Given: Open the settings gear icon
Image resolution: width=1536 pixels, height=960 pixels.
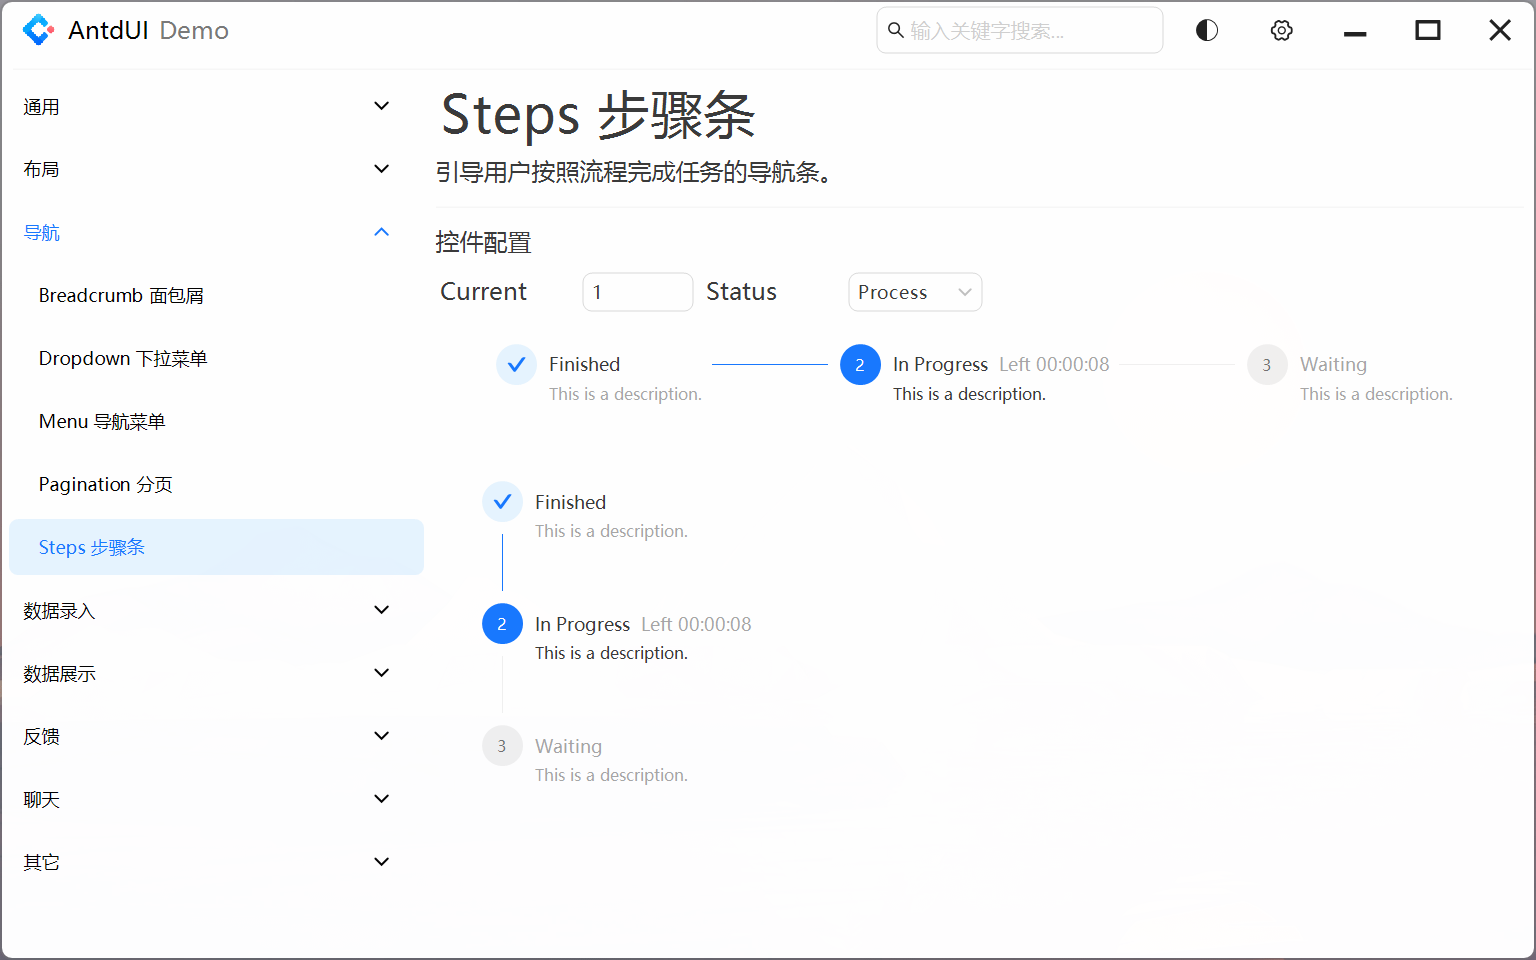Looking at the screenshot, I should [x=1281, y=30].
